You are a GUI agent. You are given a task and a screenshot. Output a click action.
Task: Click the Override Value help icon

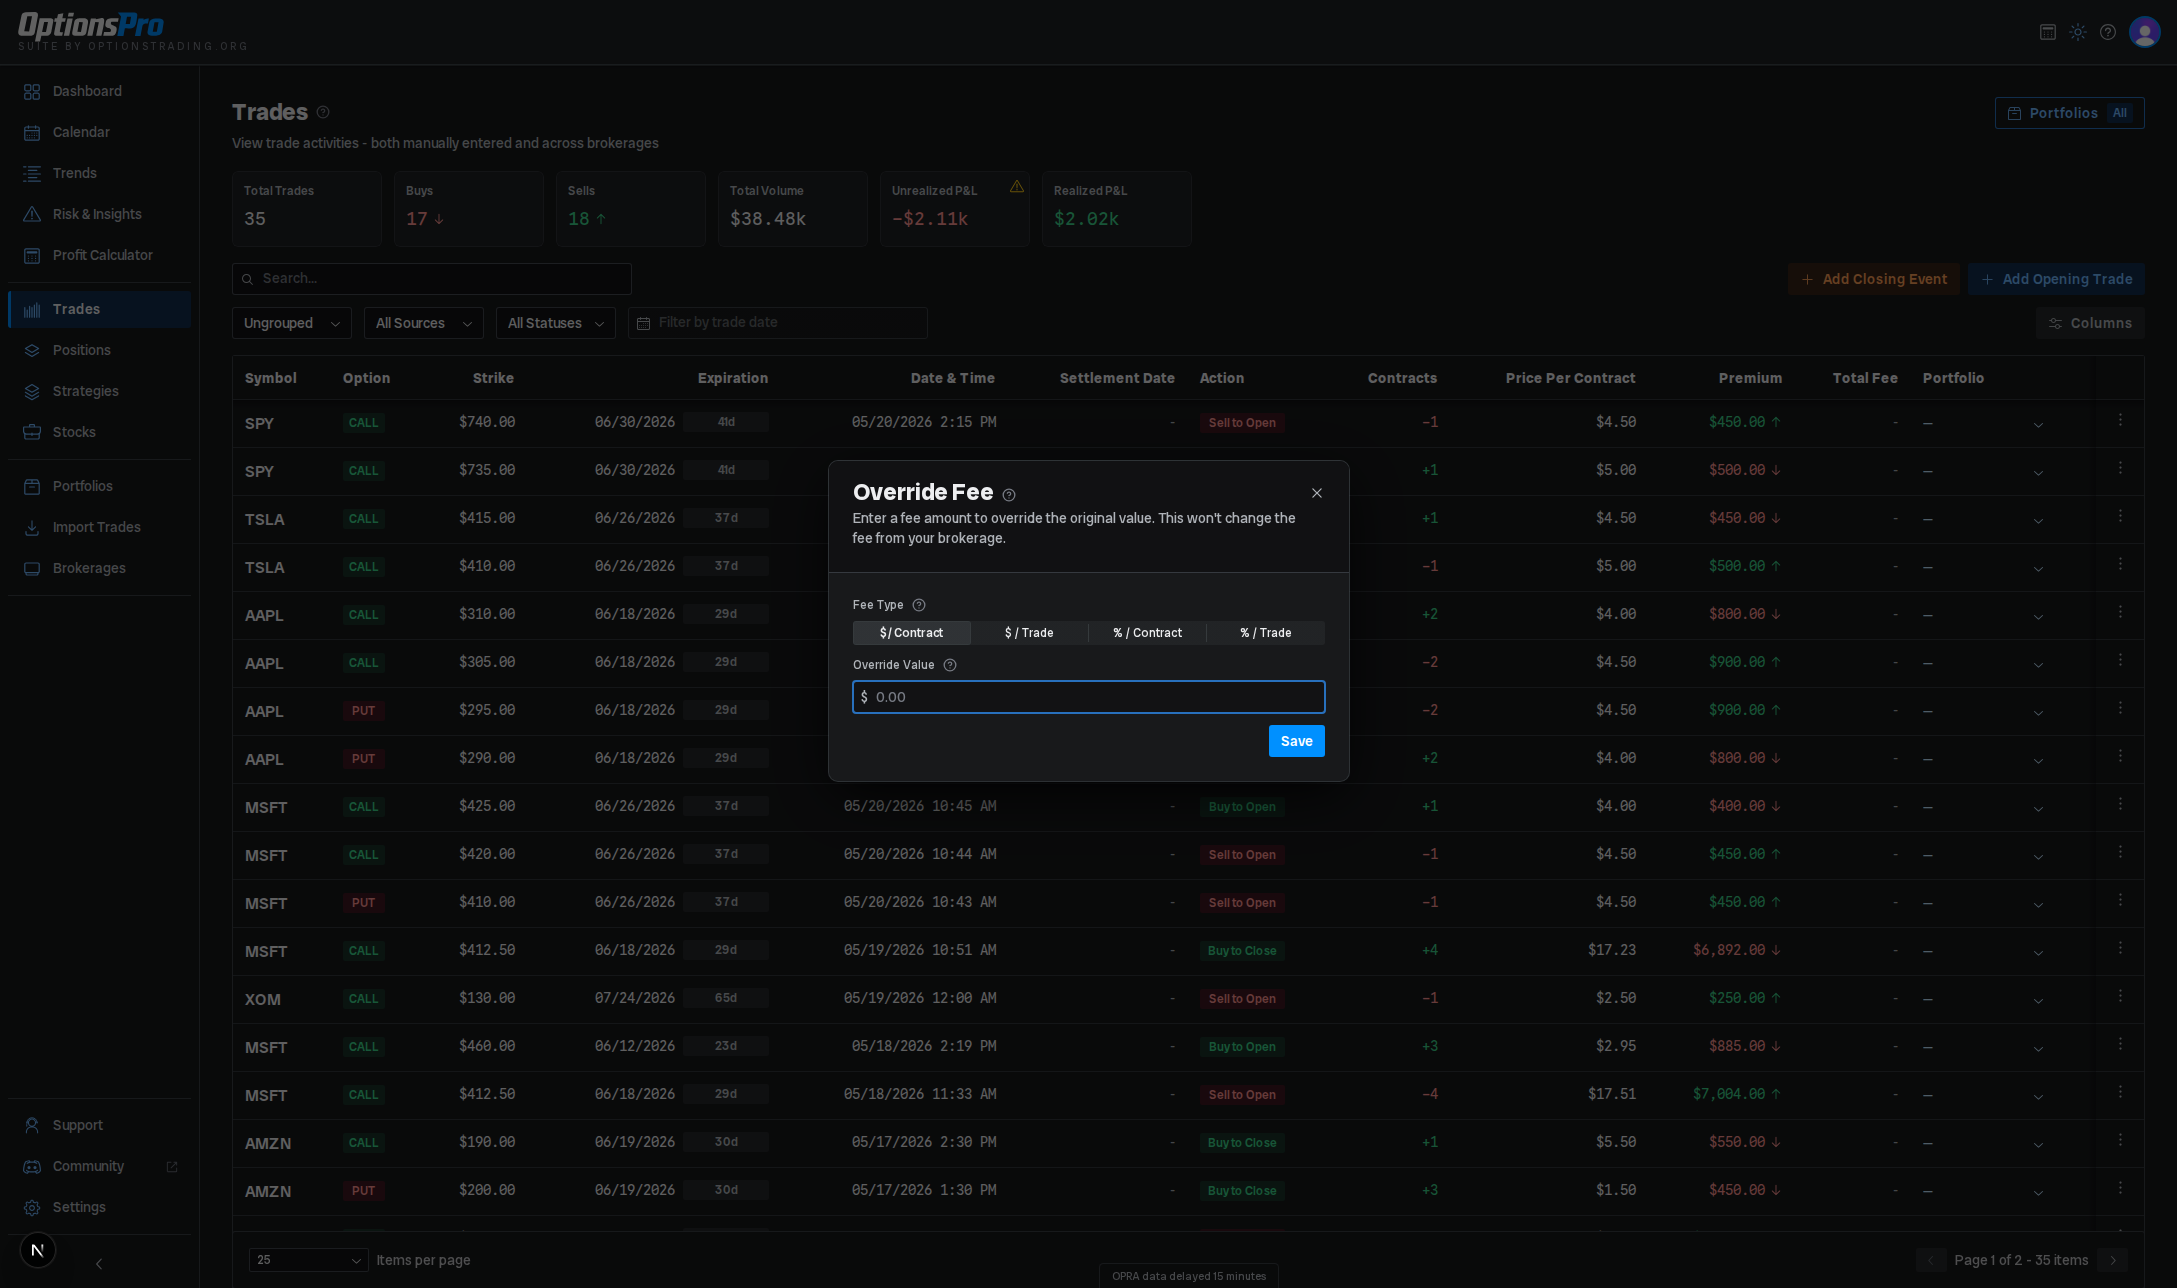coord(950,665)
